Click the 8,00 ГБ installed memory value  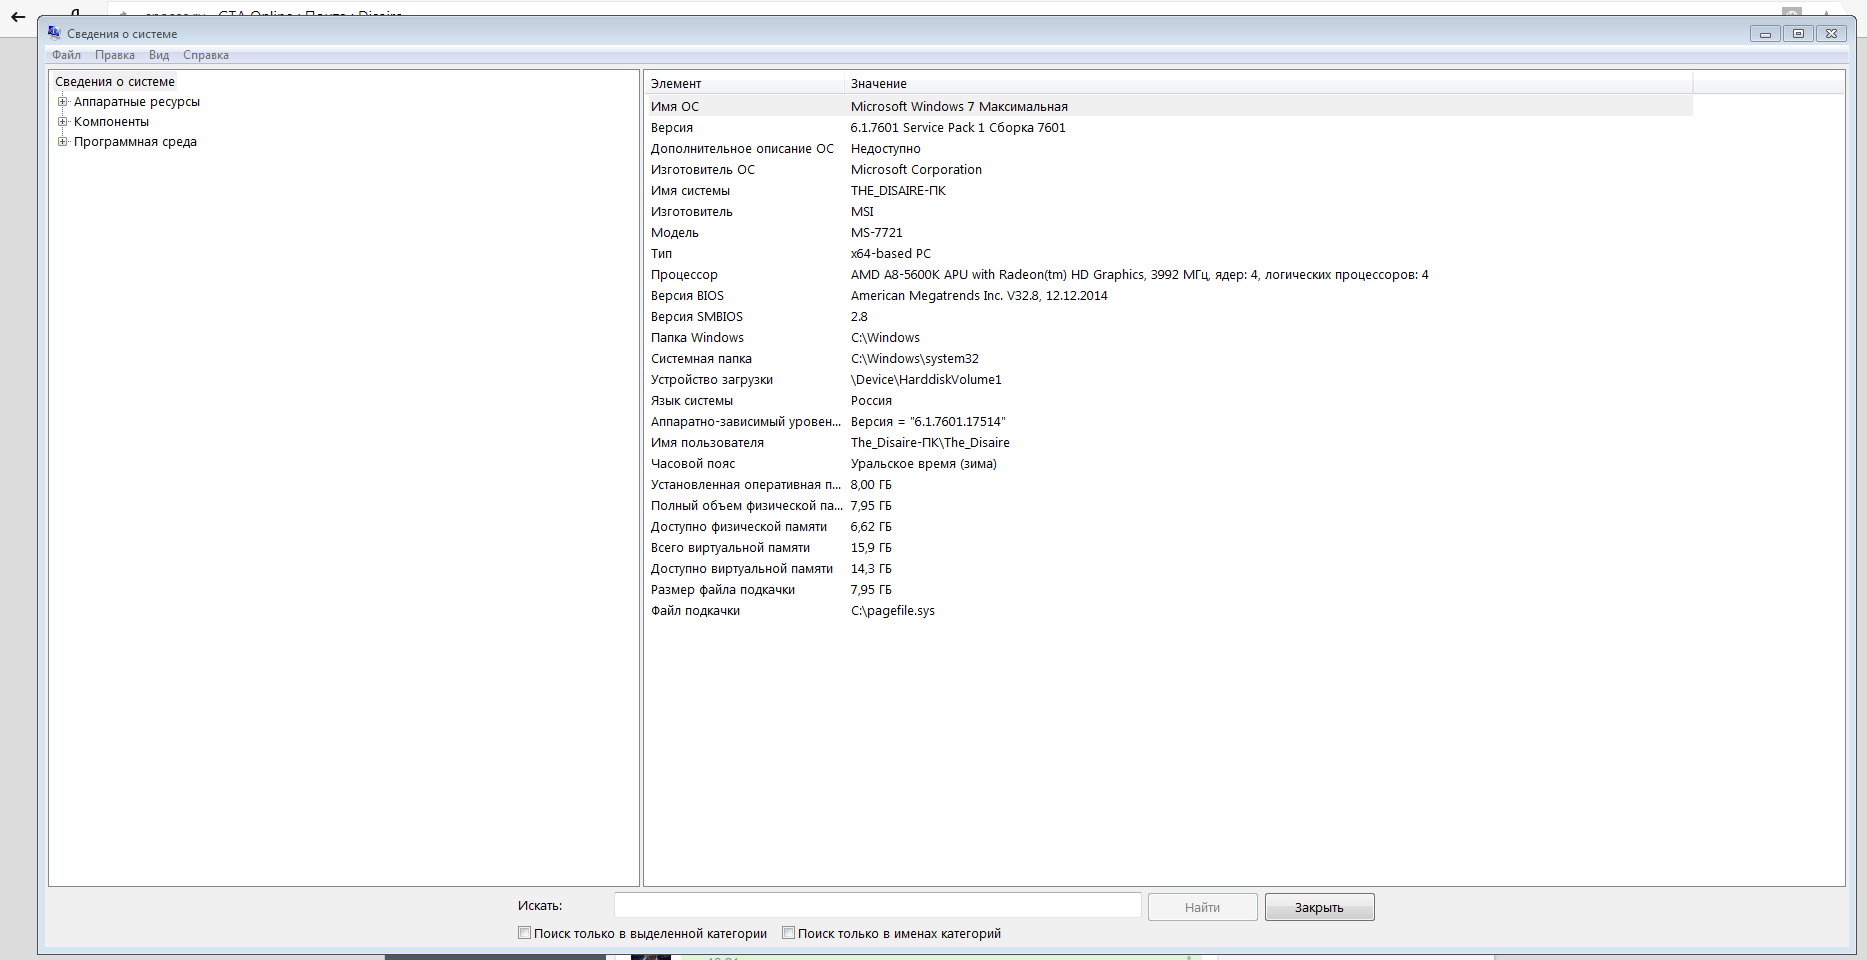pyautogui.click(x=871, y=485)
